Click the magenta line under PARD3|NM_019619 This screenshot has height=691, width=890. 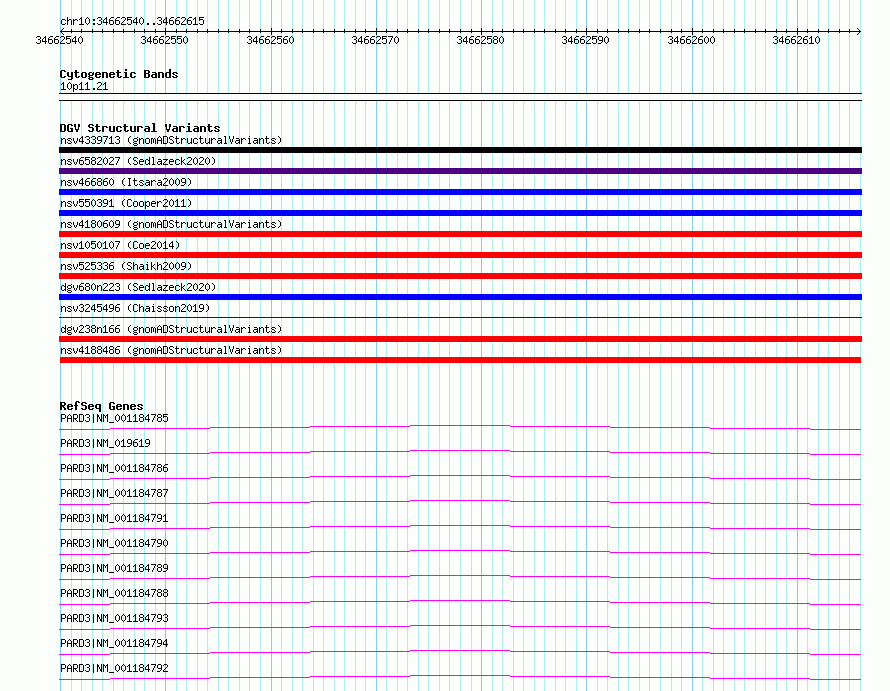click(x=460, y=452)
